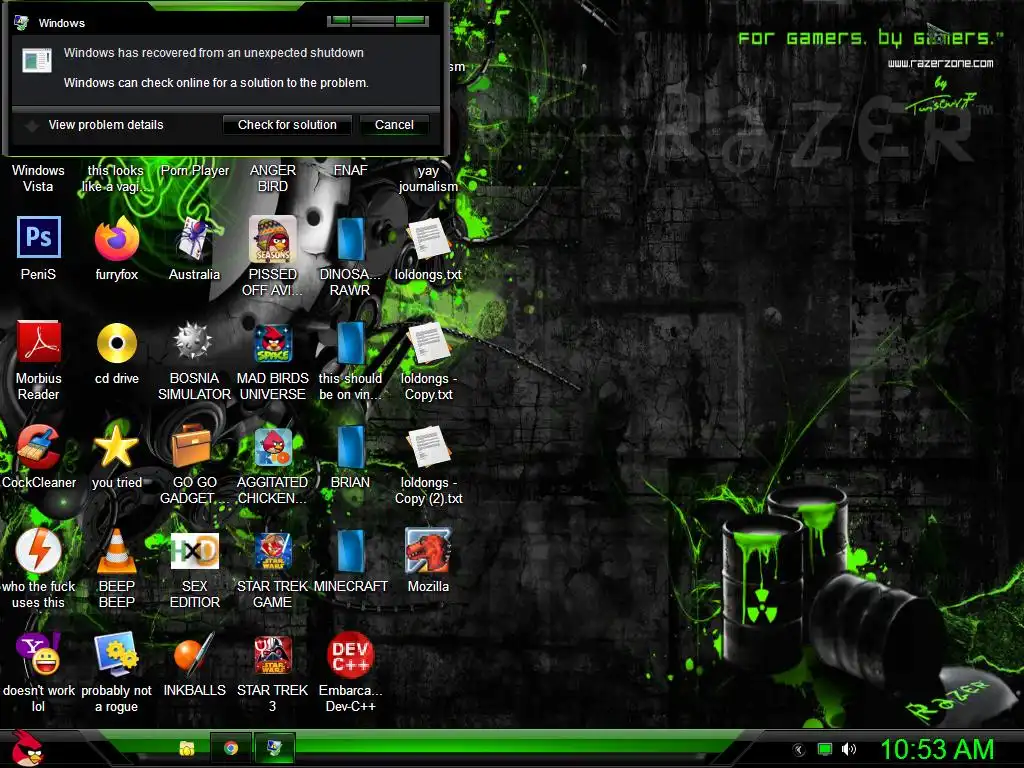Open the STAR TREK 3 Angry Birds icon

coord(273,655)
